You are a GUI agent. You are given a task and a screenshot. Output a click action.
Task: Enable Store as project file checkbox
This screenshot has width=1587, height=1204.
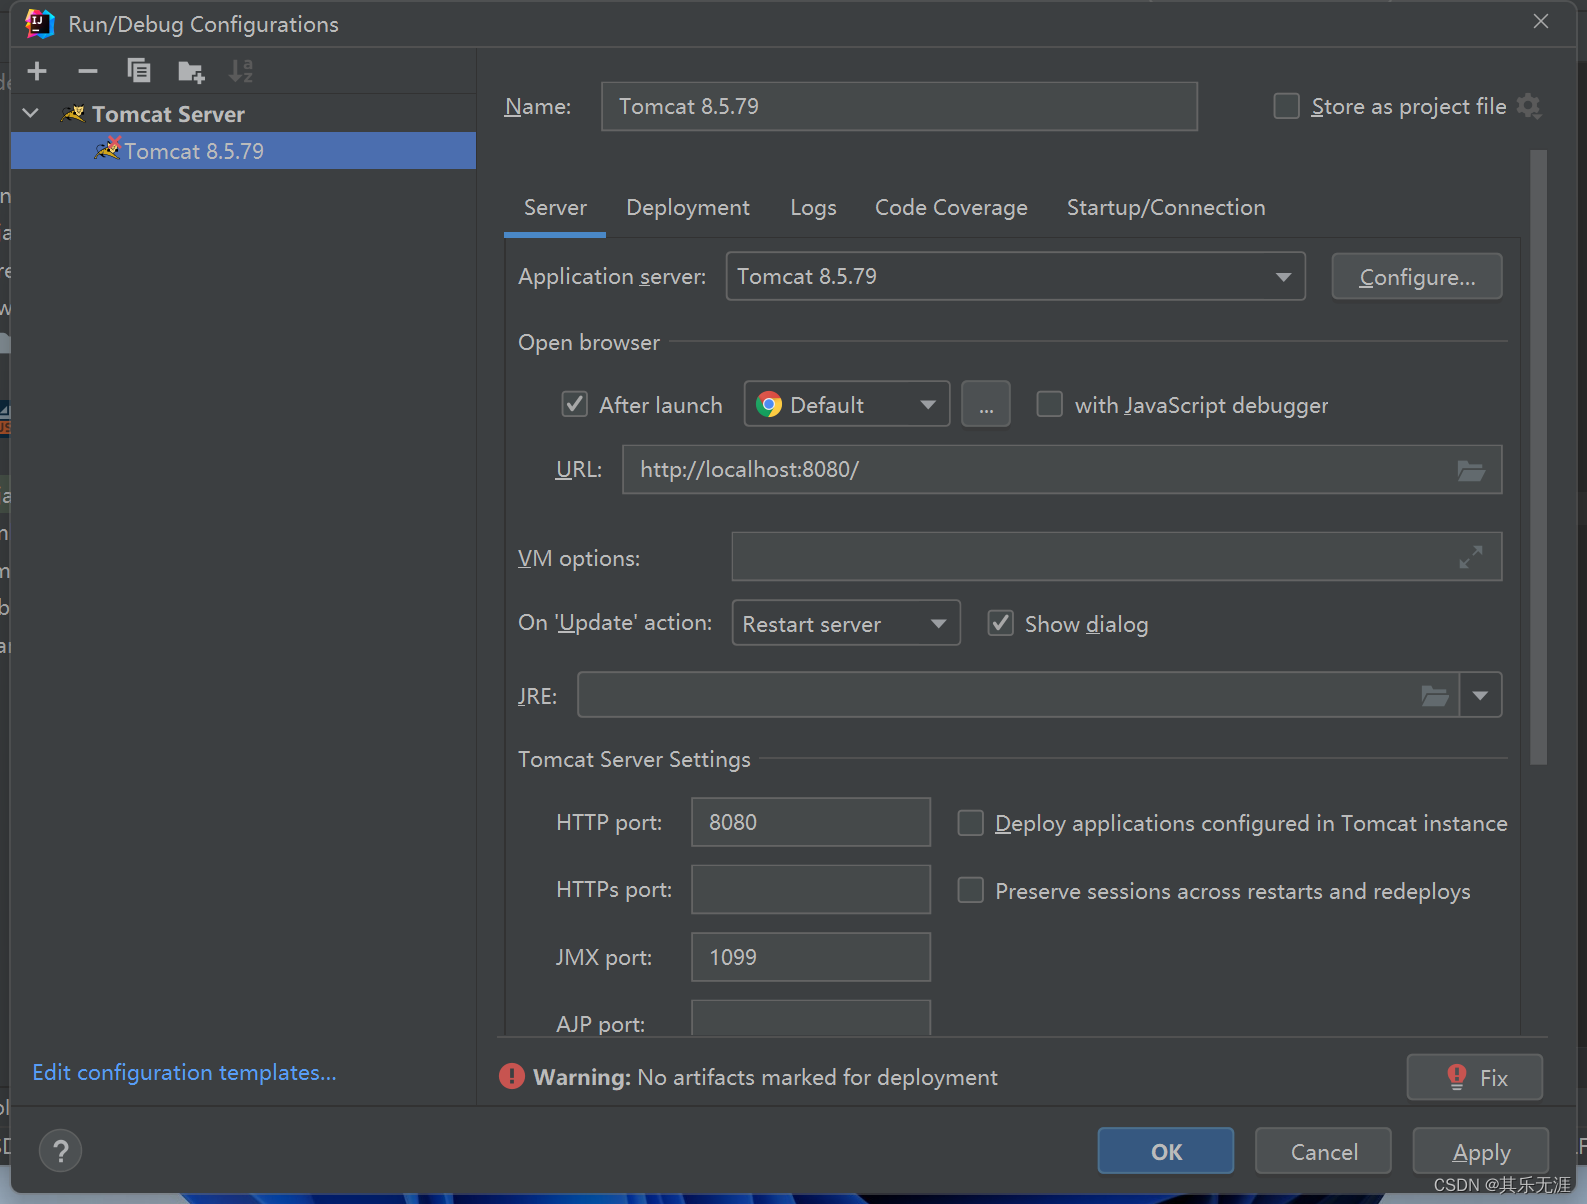(1286, 106)
